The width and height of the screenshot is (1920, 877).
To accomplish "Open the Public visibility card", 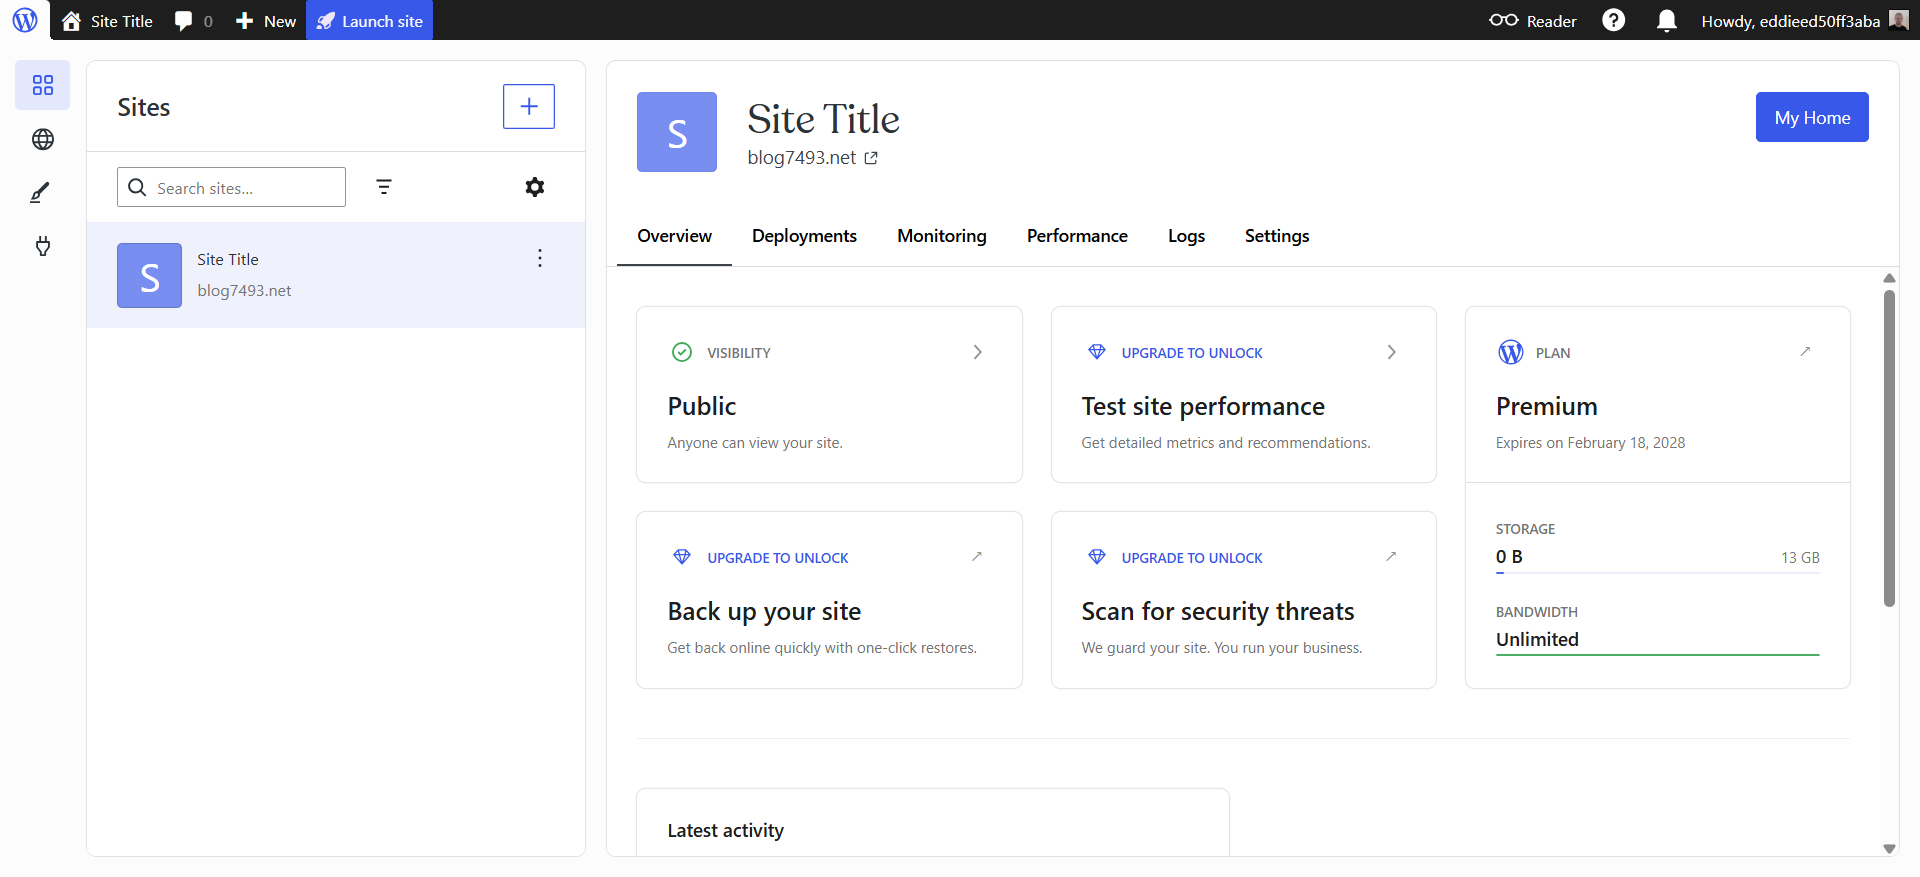I will click(829, 394).
